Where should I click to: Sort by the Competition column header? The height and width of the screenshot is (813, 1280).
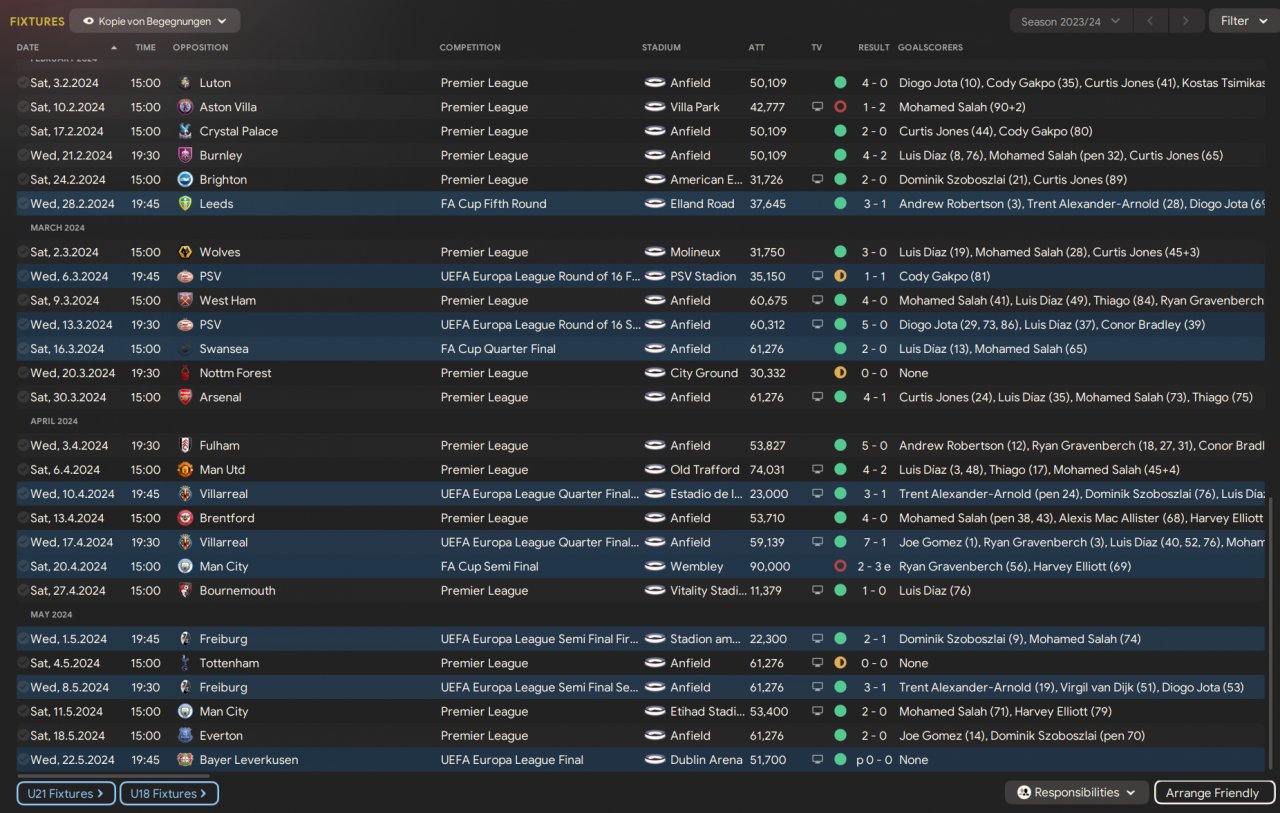tap(470, 47)
